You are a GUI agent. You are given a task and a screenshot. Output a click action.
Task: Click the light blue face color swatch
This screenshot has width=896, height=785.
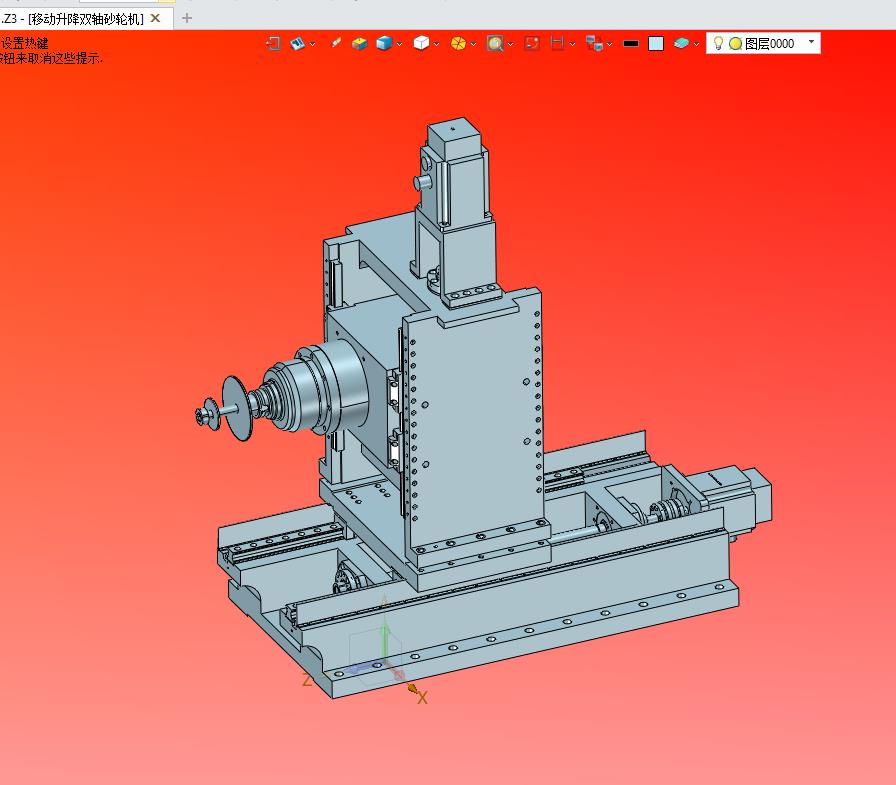pyautogui.click(x=656, y=43)
